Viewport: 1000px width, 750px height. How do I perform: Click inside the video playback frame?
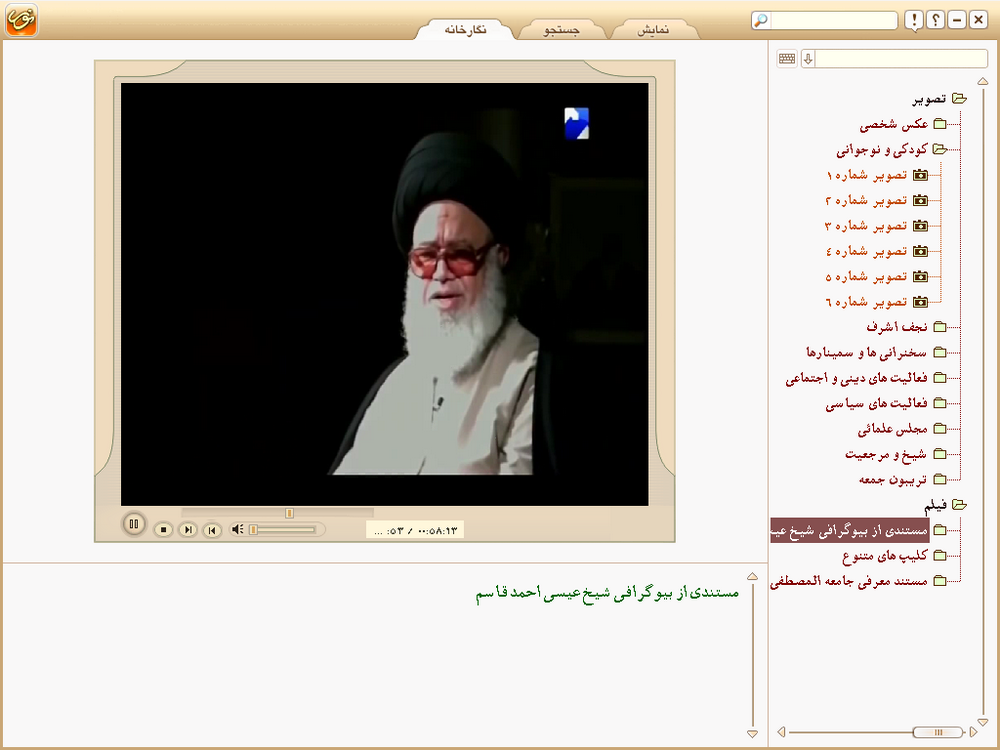(385, 294)
